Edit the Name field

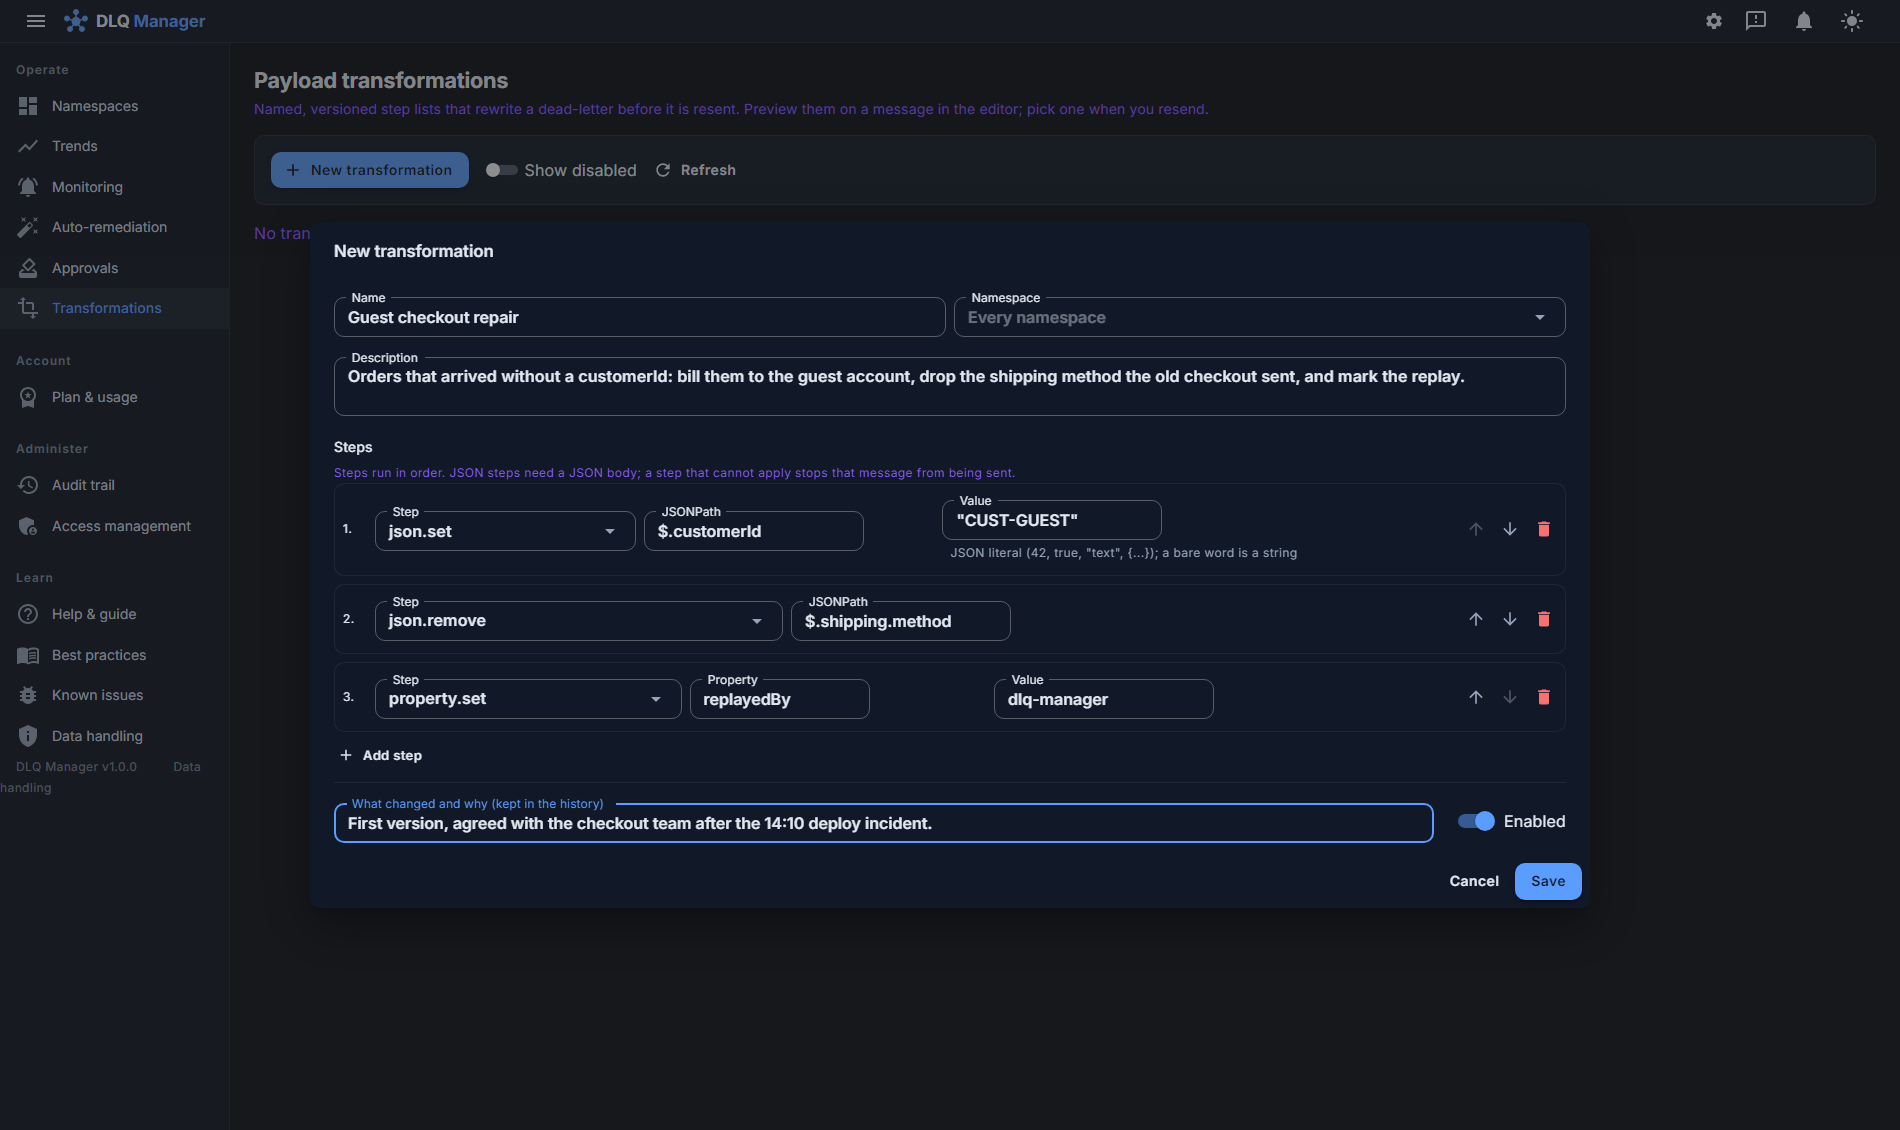point(640,317)
